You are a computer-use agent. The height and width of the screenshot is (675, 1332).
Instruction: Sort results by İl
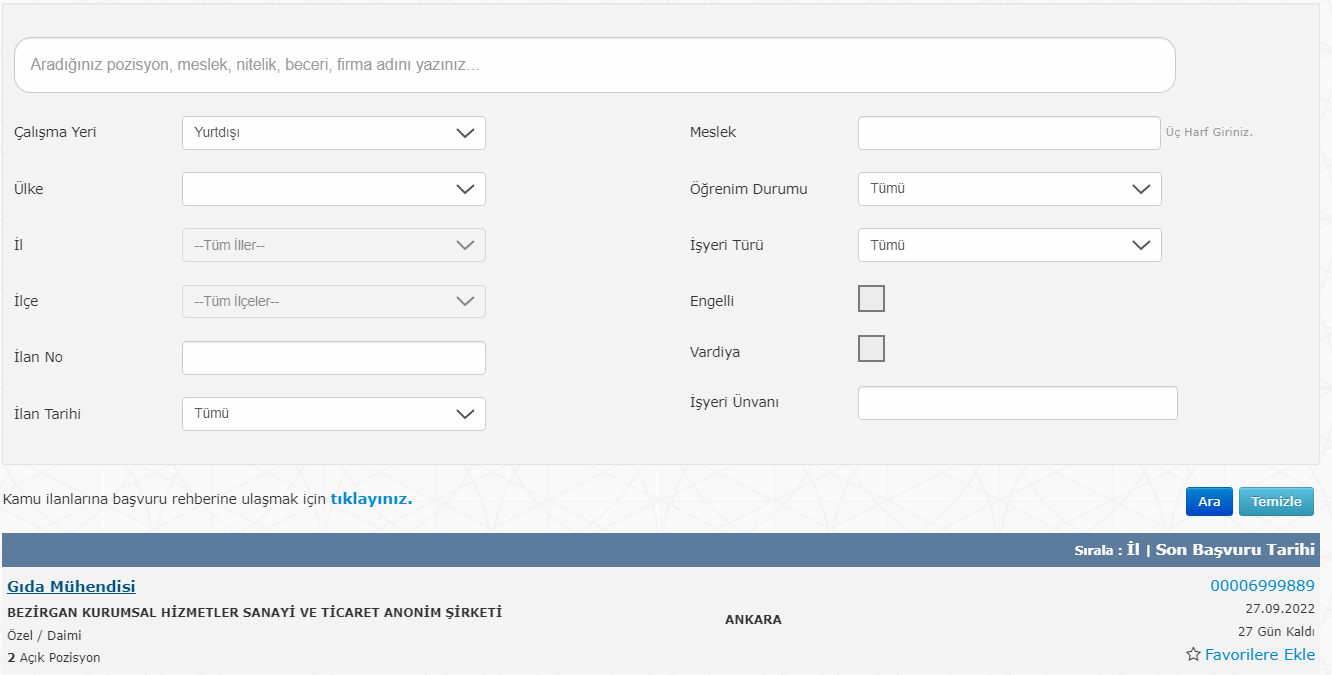pos(1133,550)
